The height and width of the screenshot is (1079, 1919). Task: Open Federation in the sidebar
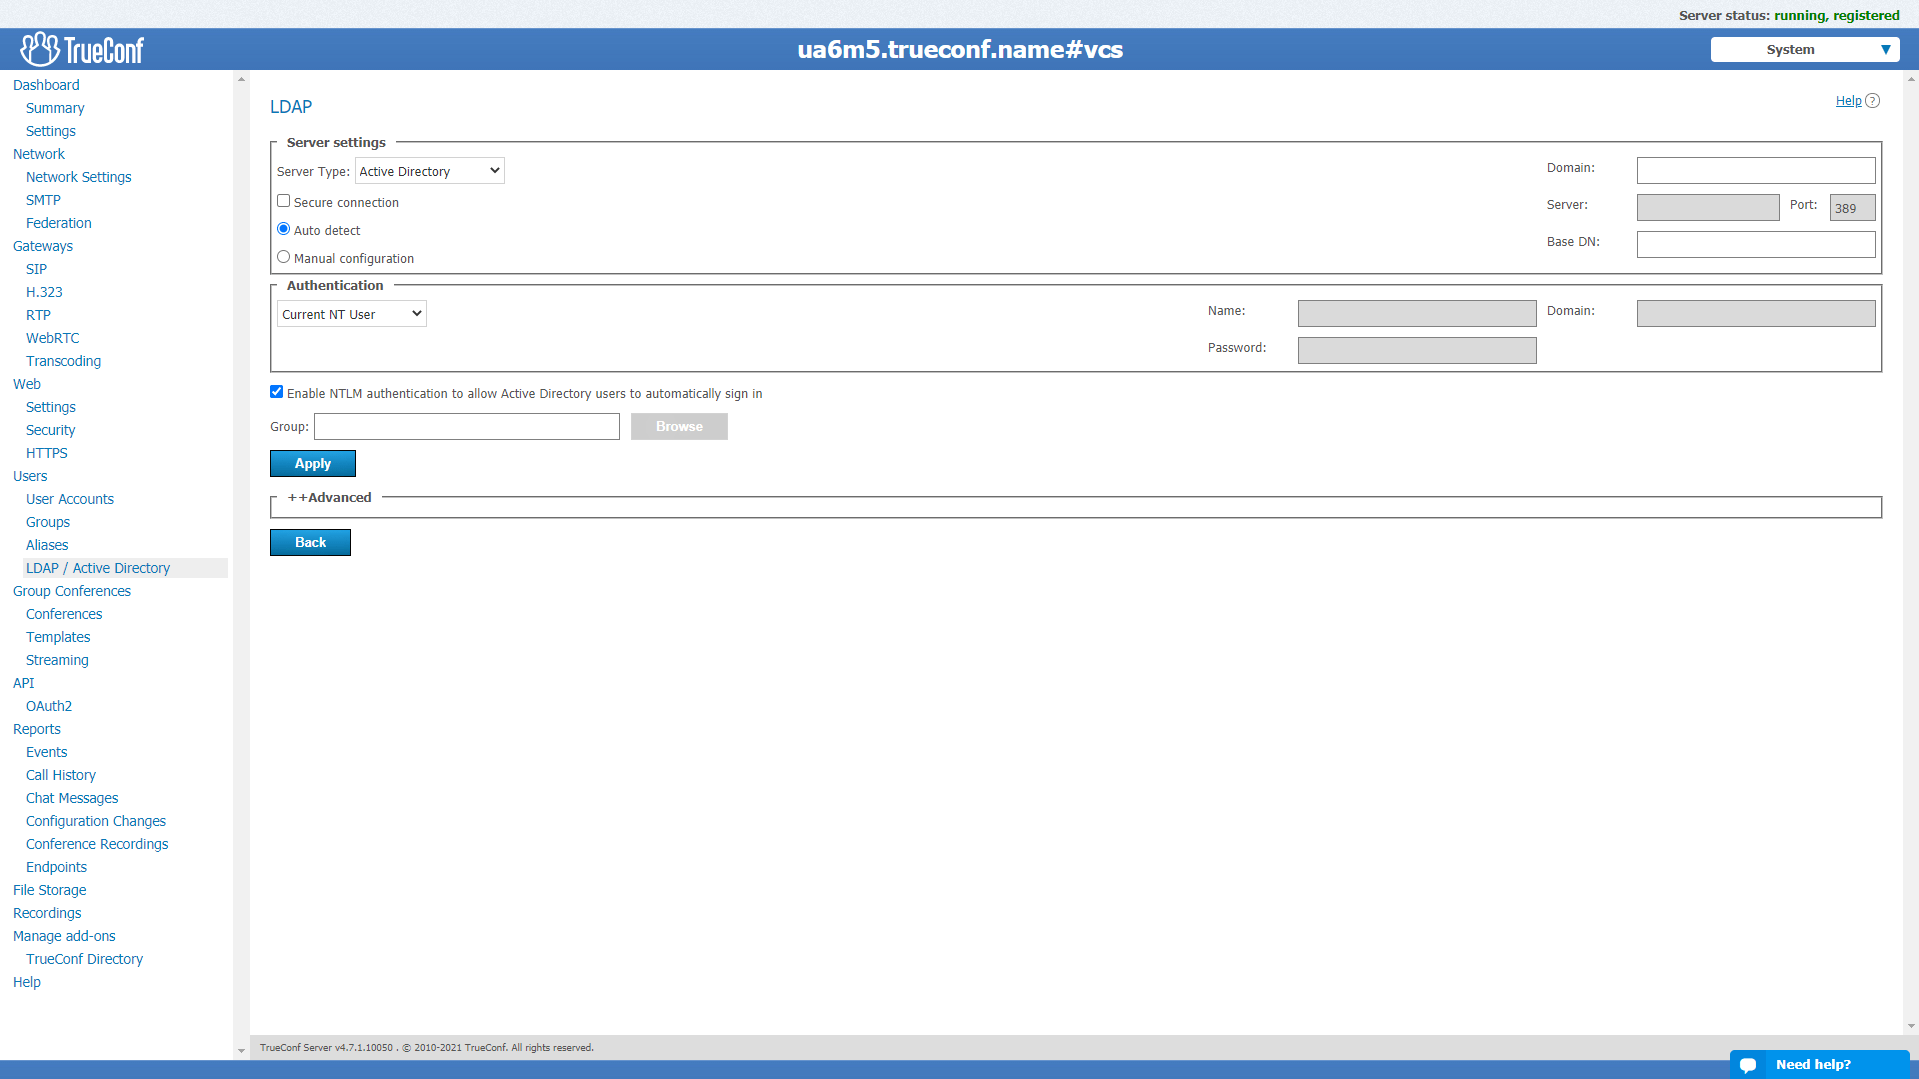click(59, 223)
